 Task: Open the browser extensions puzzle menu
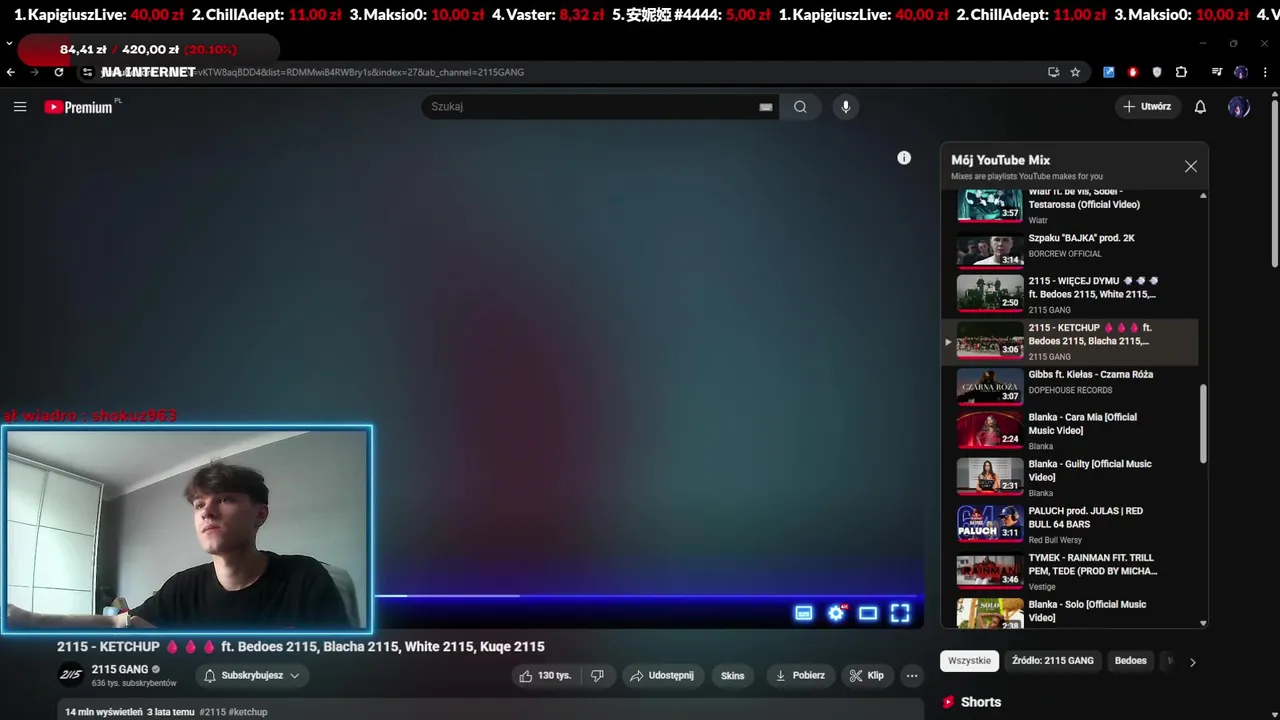click(x=1181, y=72)
